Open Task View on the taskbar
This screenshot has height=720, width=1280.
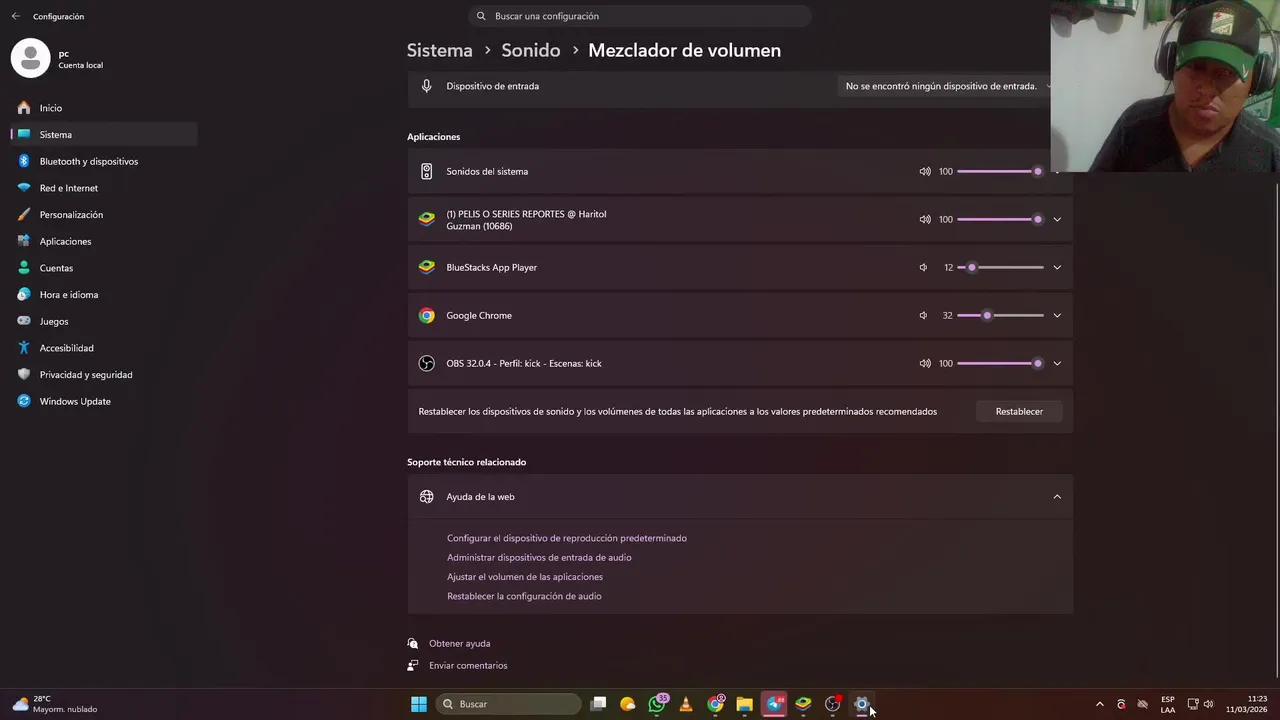[598, 704]
